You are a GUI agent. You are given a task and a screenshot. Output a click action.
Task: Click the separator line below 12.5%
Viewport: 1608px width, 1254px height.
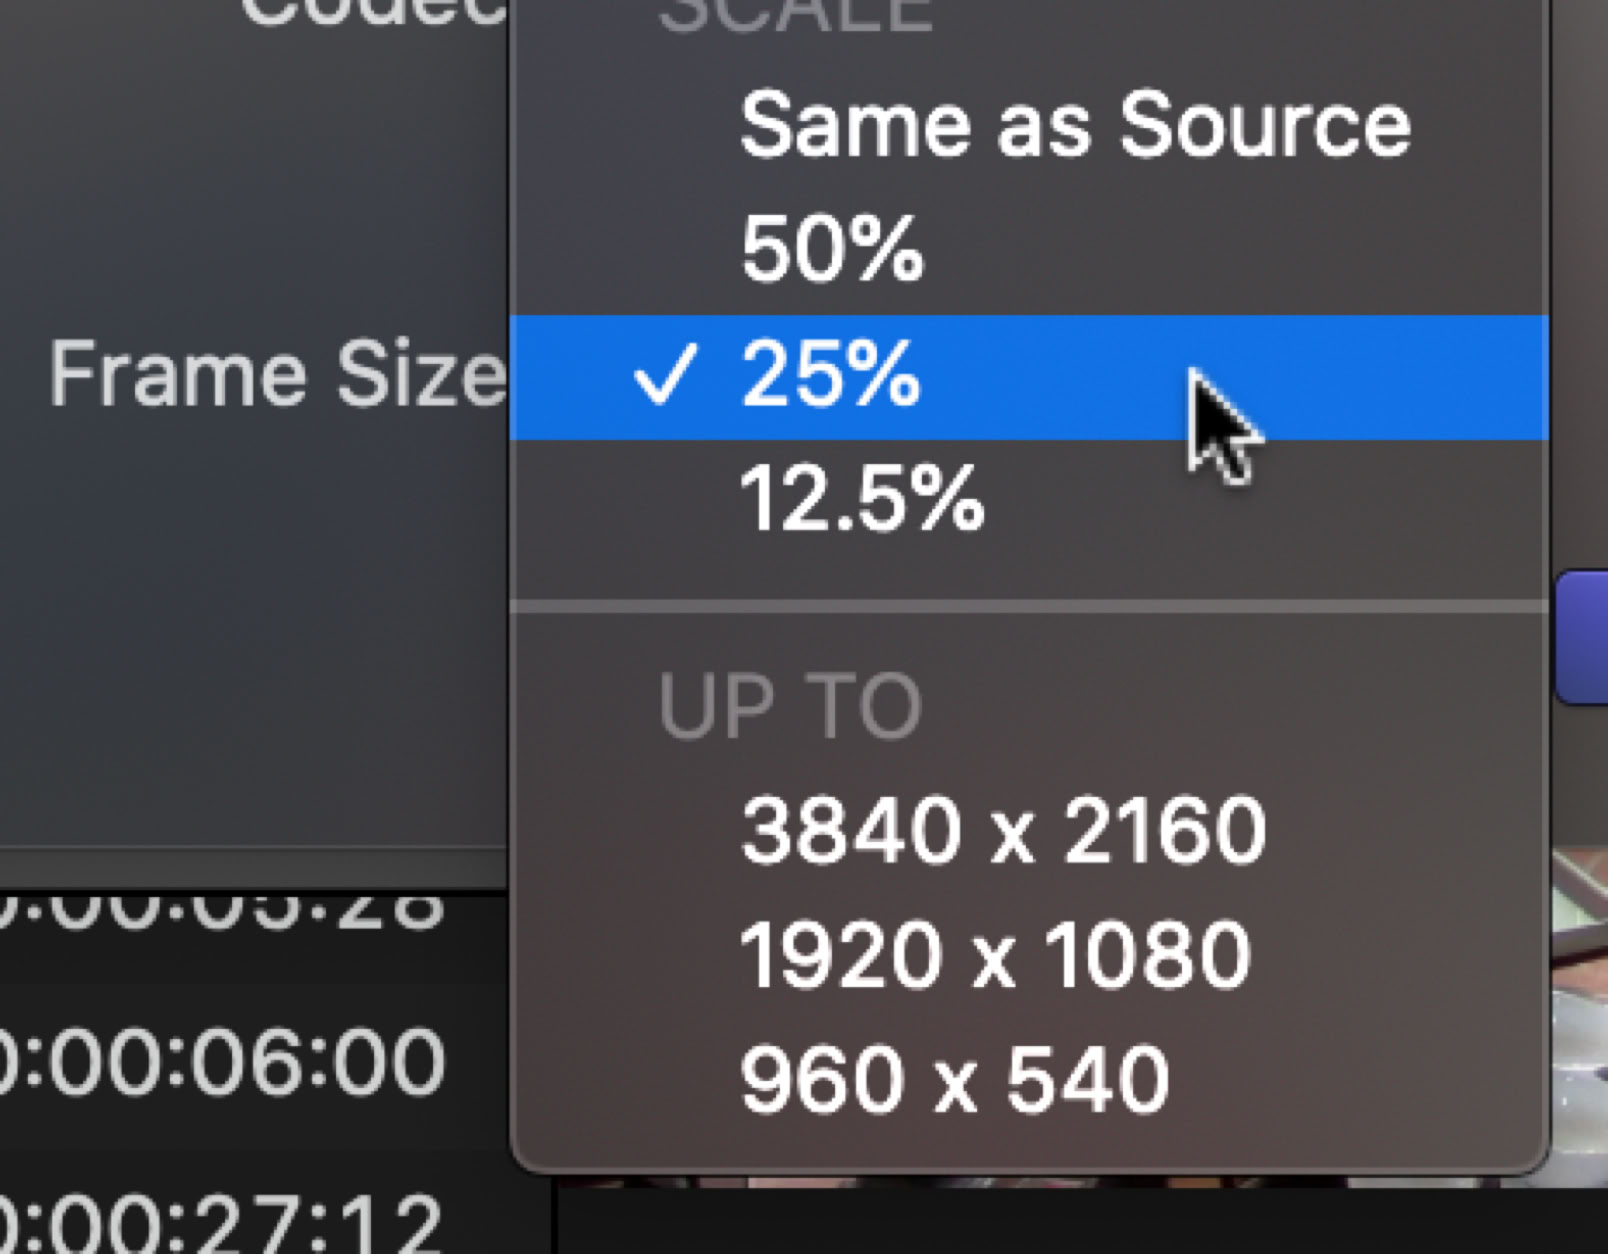(x=1028, y=606)
